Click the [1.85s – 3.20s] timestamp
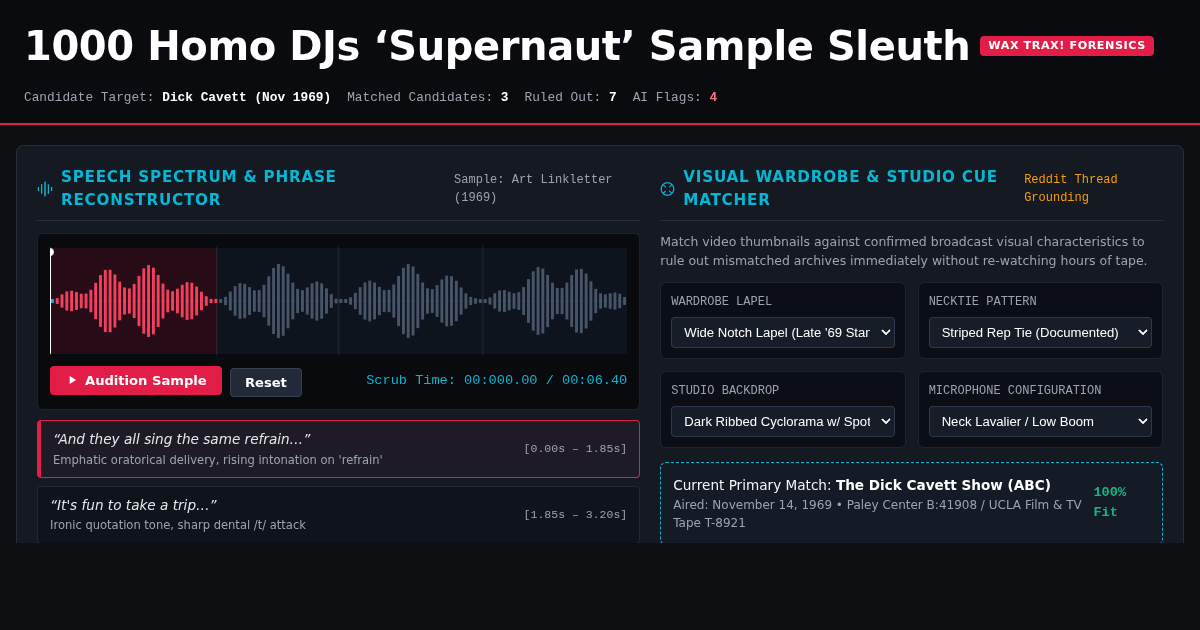The image size is (1200, 630). click(575, 514)
